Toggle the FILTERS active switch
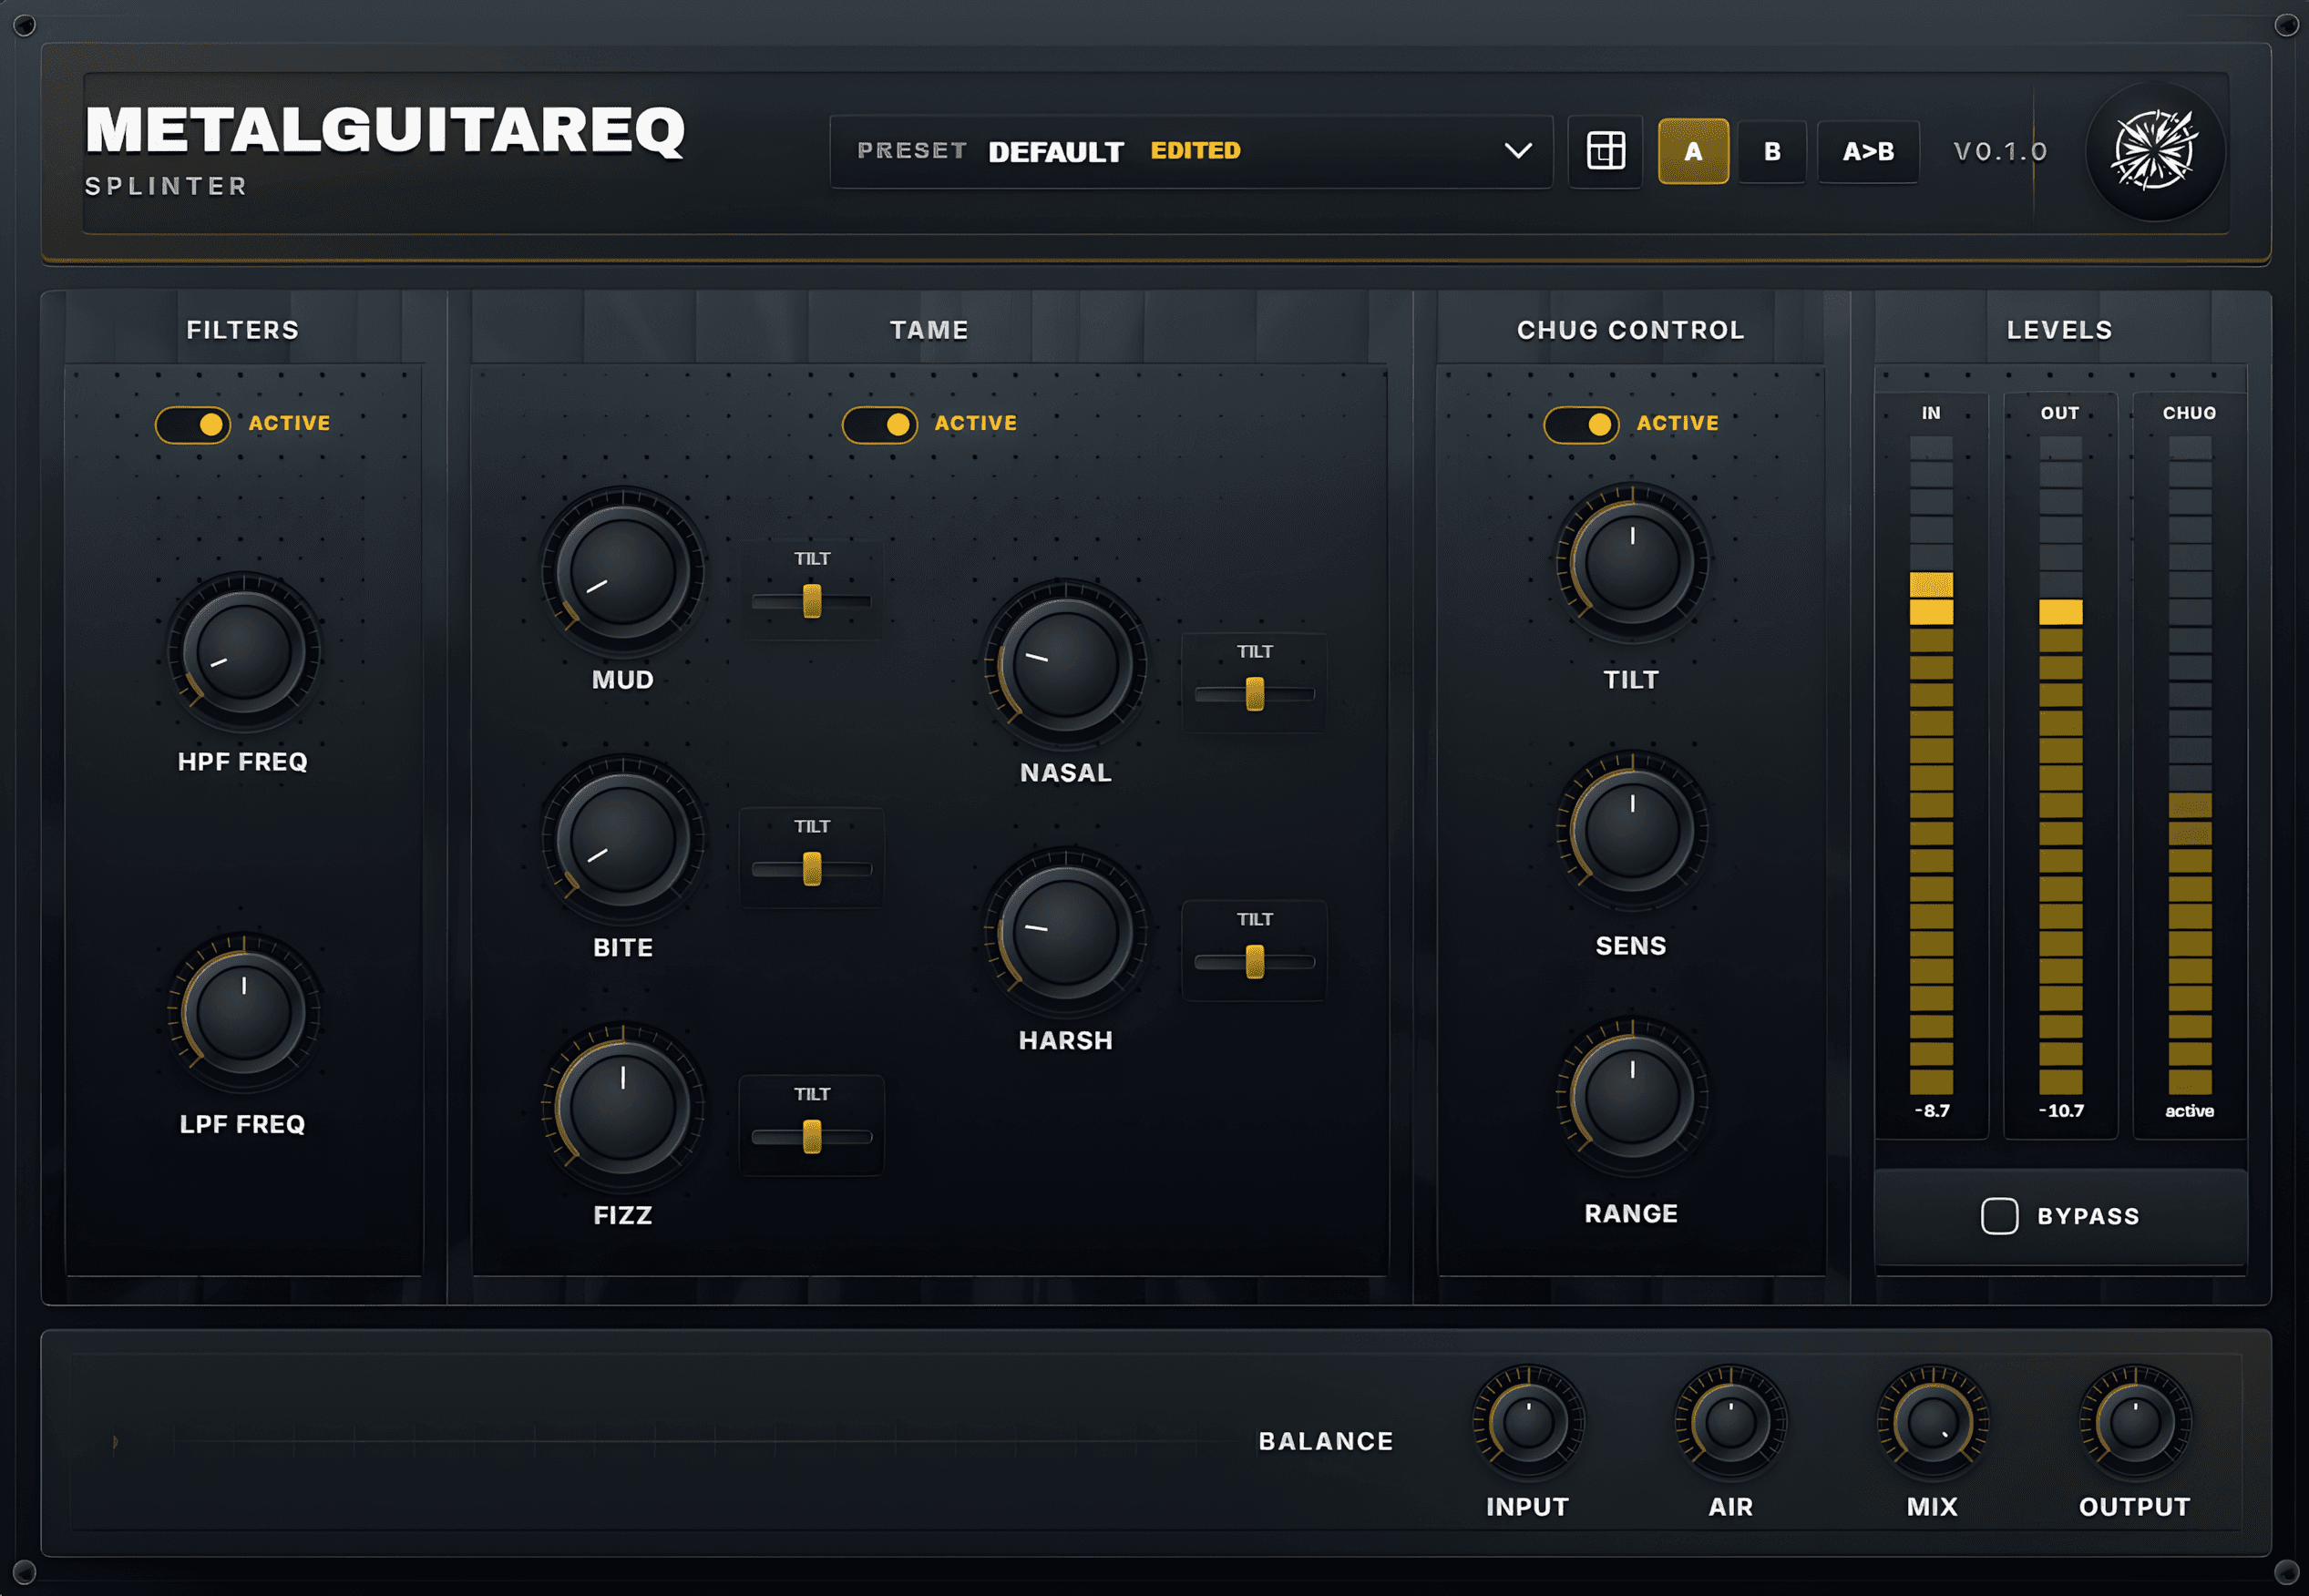 193,424
